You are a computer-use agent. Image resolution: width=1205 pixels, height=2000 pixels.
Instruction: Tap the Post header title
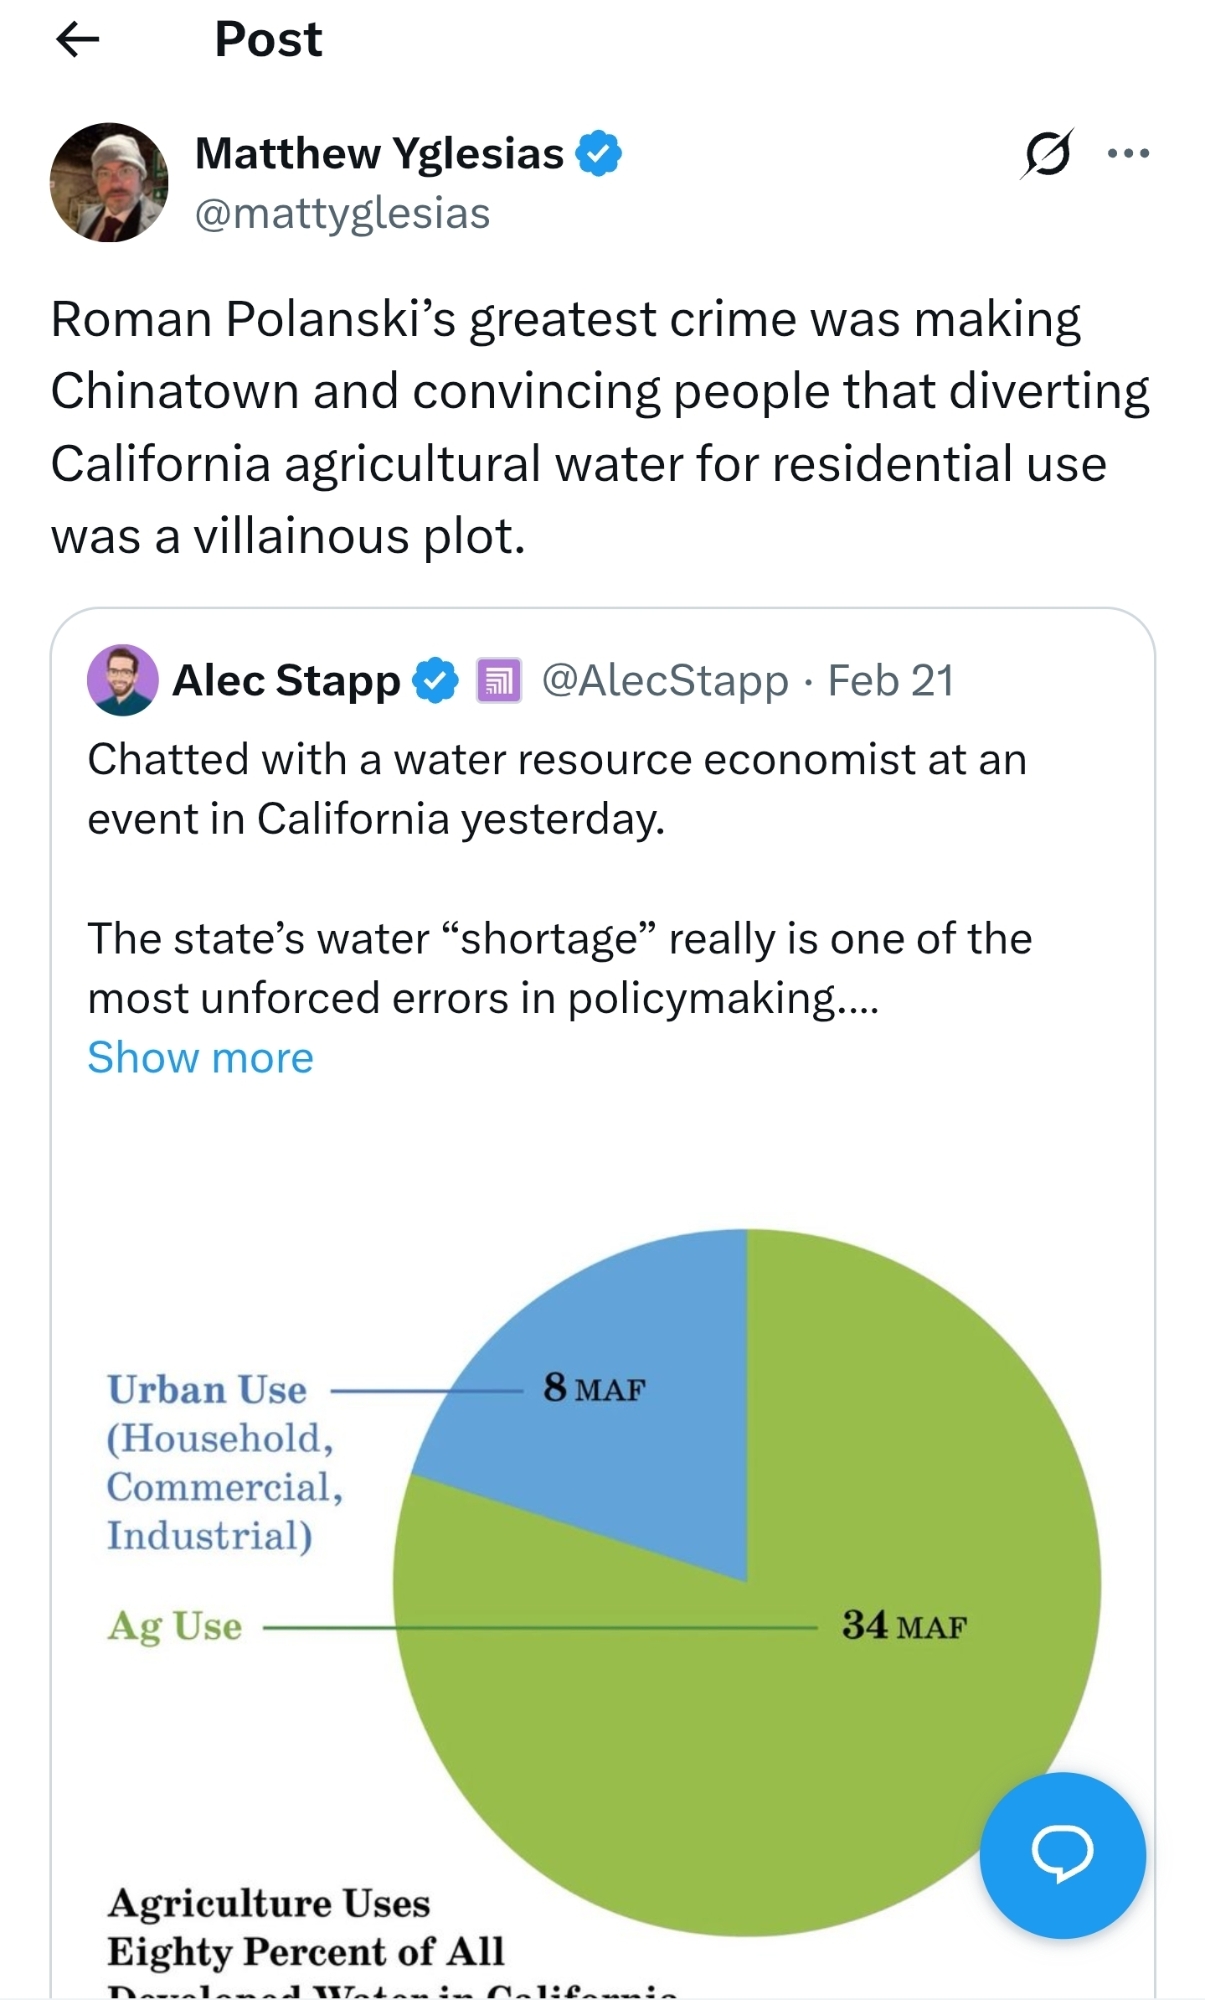point(268,40)
